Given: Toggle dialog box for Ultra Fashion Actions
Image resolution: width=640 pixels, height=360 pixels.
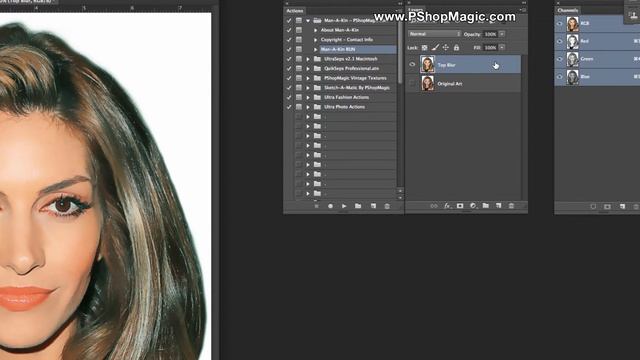Looking at the screenshot, I should (299, 97).
